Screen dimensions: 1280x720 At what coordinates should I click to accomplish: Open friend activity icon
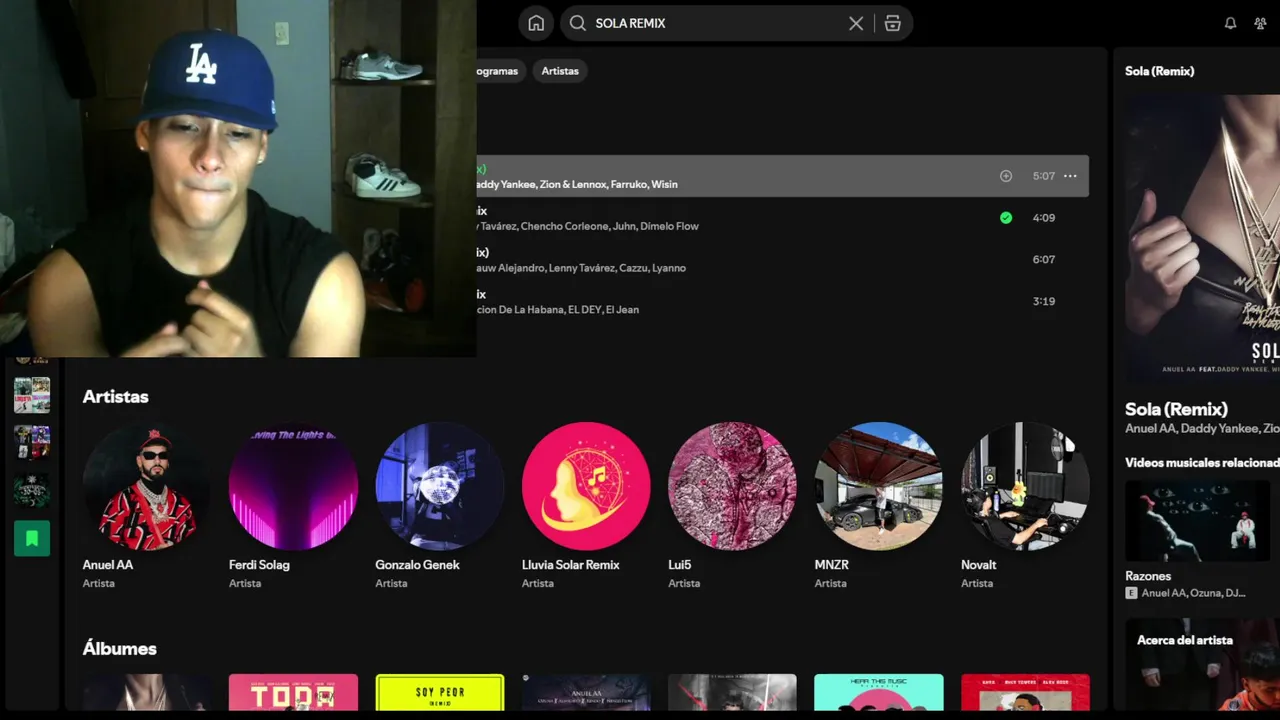pos(1260,23)
